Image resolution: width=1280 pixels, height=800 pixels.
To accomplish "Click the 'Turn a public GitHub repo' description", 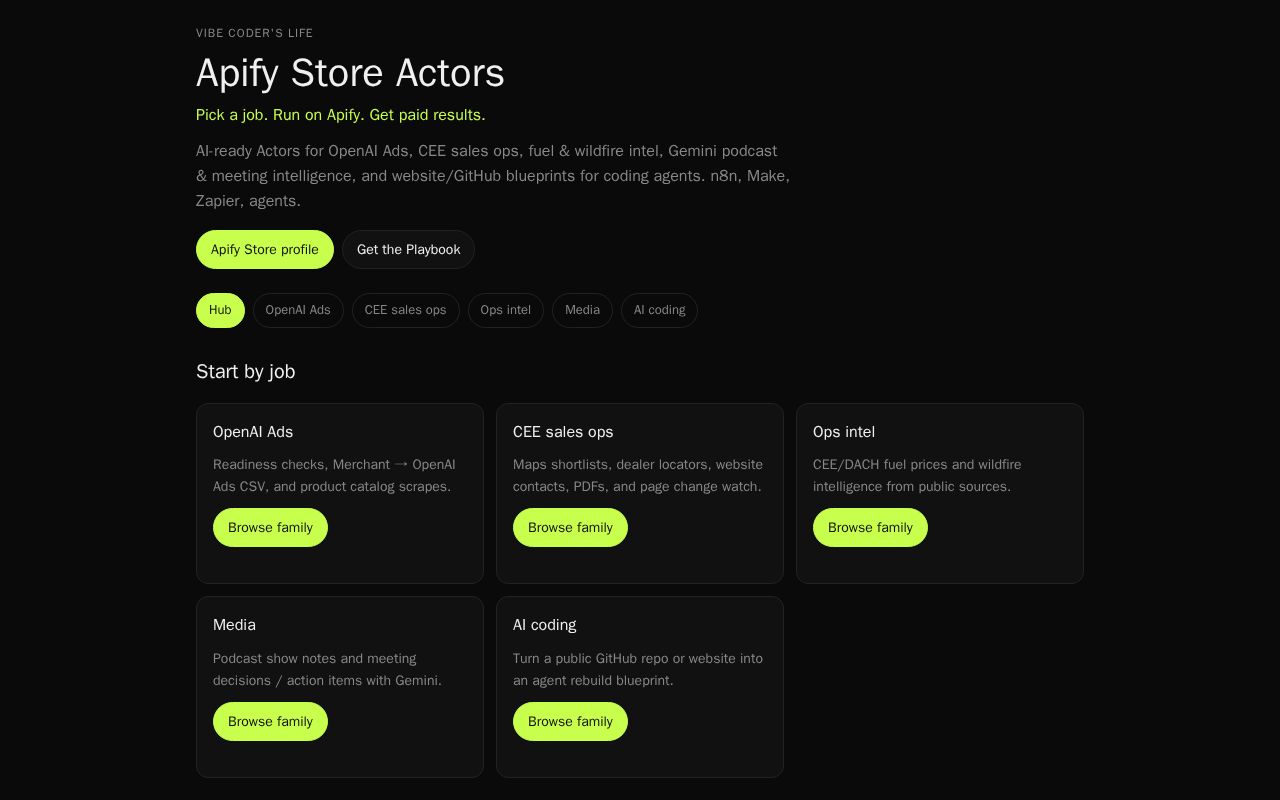I will [638, 669].
